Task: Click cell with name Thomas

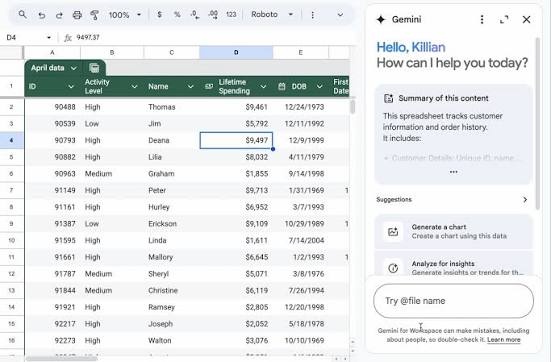Action: (x=171, y=107)
